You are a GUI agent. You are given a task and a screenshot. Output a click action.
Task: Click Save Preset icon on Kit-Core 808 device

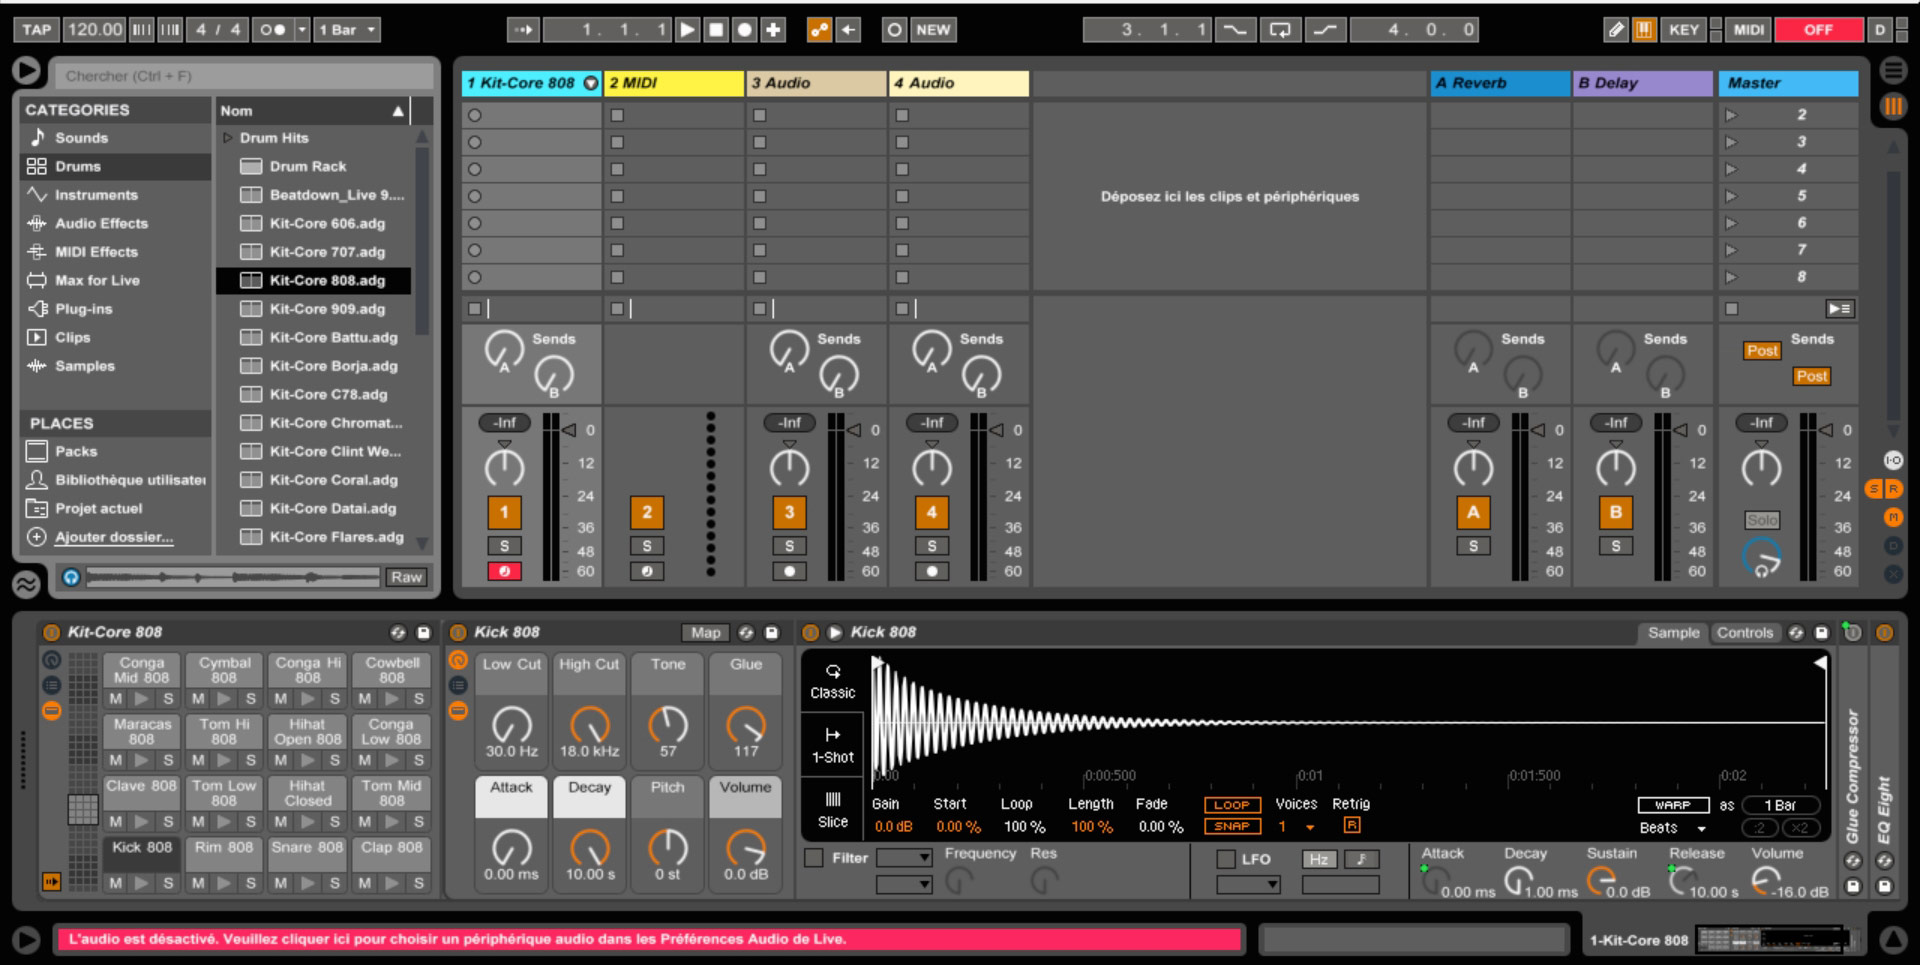click(423, 632)
